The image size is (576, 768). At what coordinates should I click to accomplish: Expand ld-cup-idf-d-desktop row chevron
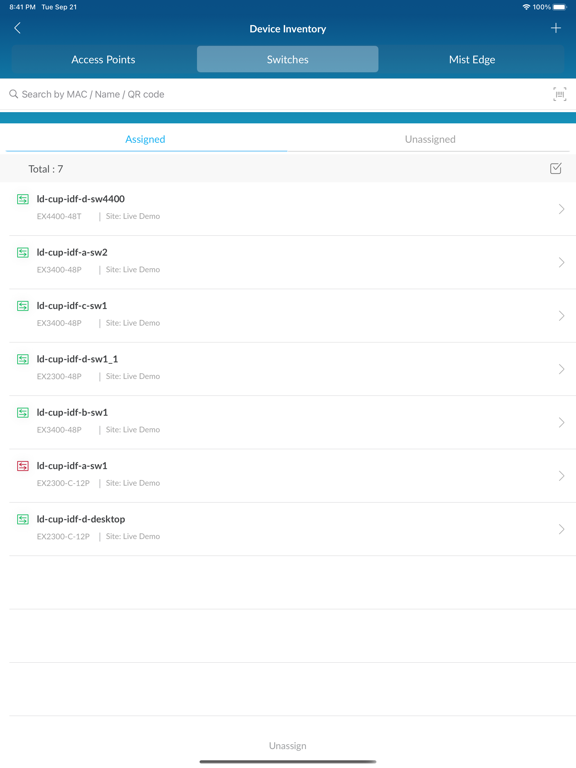point(561,529)
